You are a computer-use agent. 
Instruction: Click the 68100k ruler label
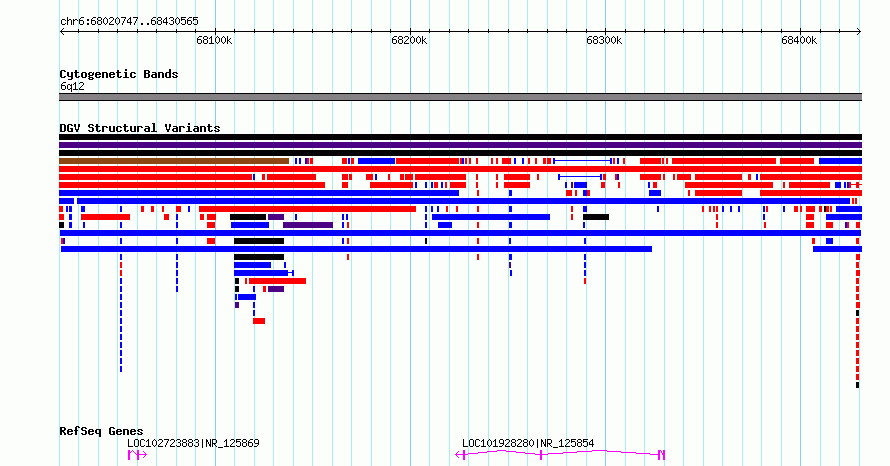214,40
